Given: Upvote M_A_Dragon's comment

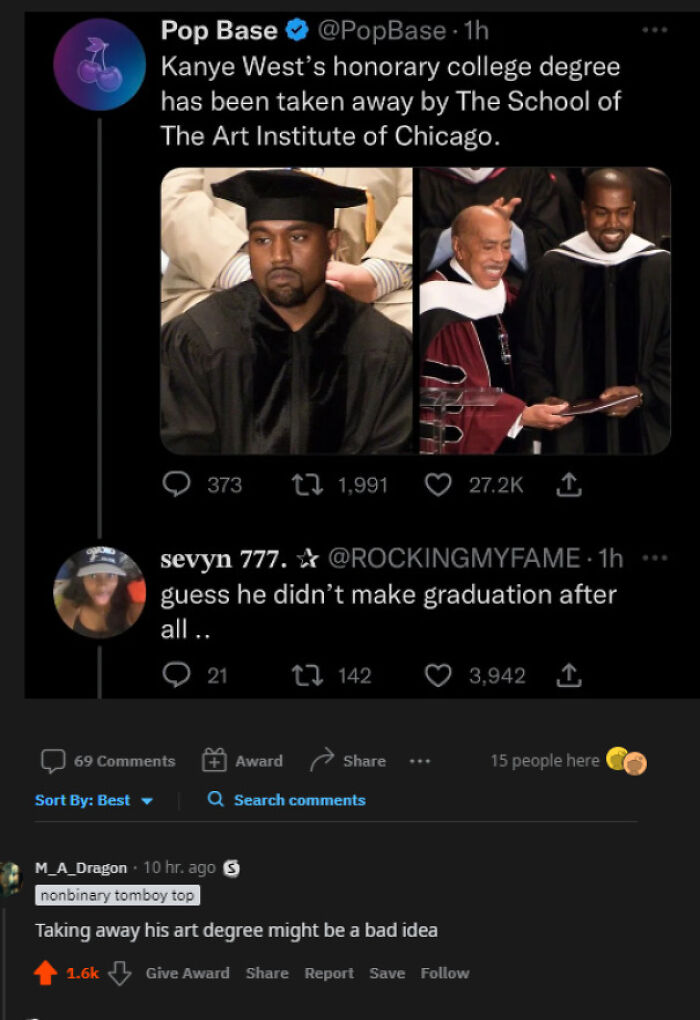Looking at the screenshot, I should click(44, 972).
